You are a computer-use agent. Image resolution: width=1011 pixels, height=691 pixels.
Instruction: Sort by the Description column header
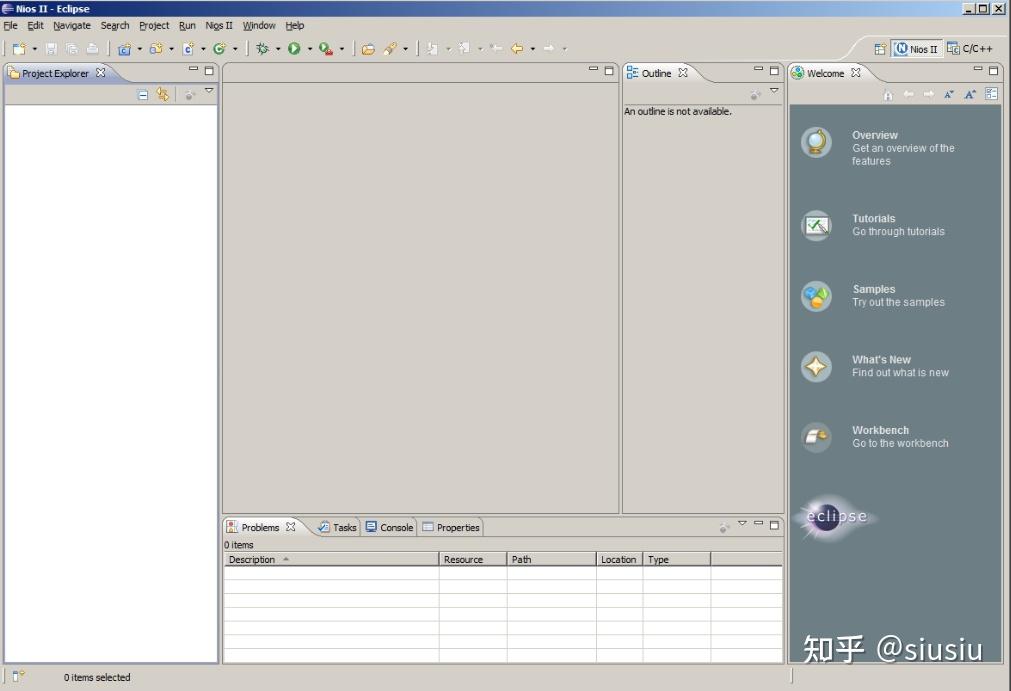pos(331,560)
